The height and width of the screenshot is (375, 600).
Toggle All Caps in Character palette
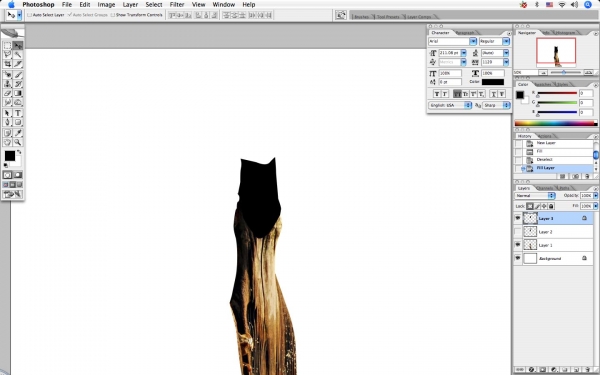click(x=457, y=94)
